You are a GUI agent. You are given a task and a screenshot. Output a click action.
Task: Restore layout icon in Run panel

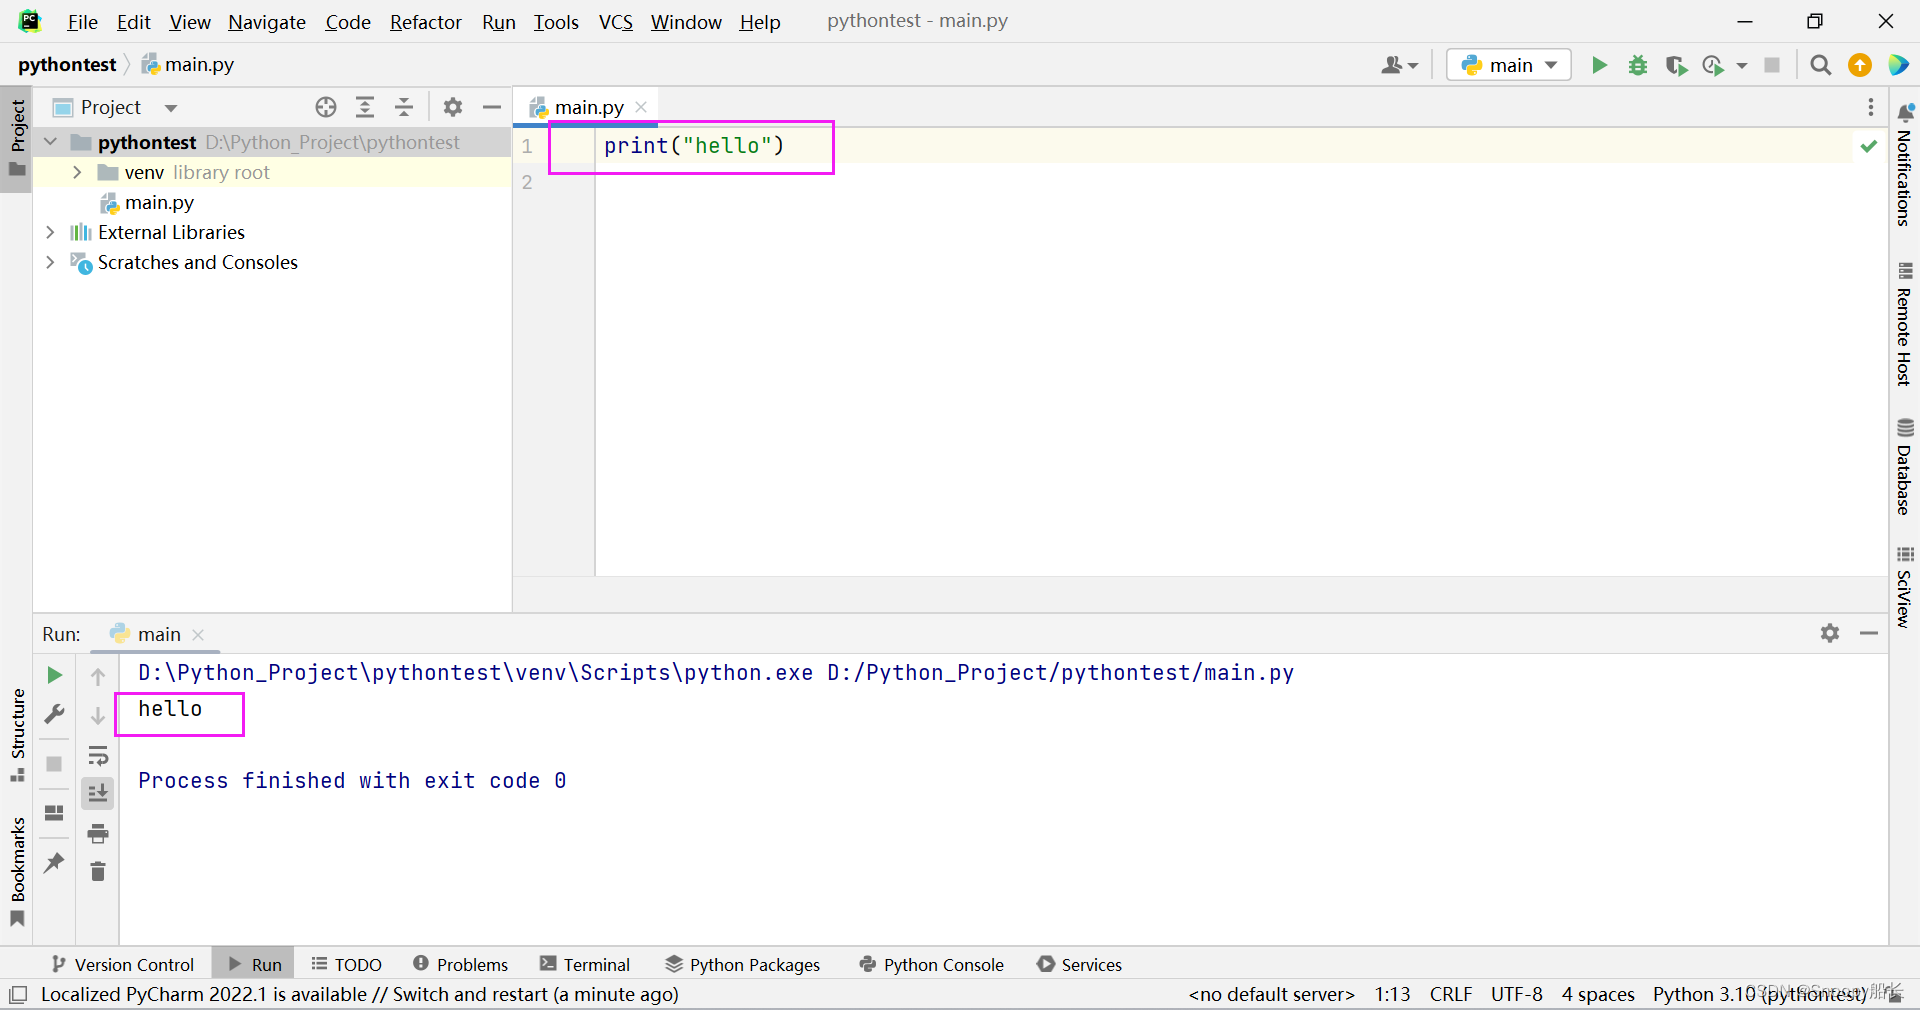(55, 812)
